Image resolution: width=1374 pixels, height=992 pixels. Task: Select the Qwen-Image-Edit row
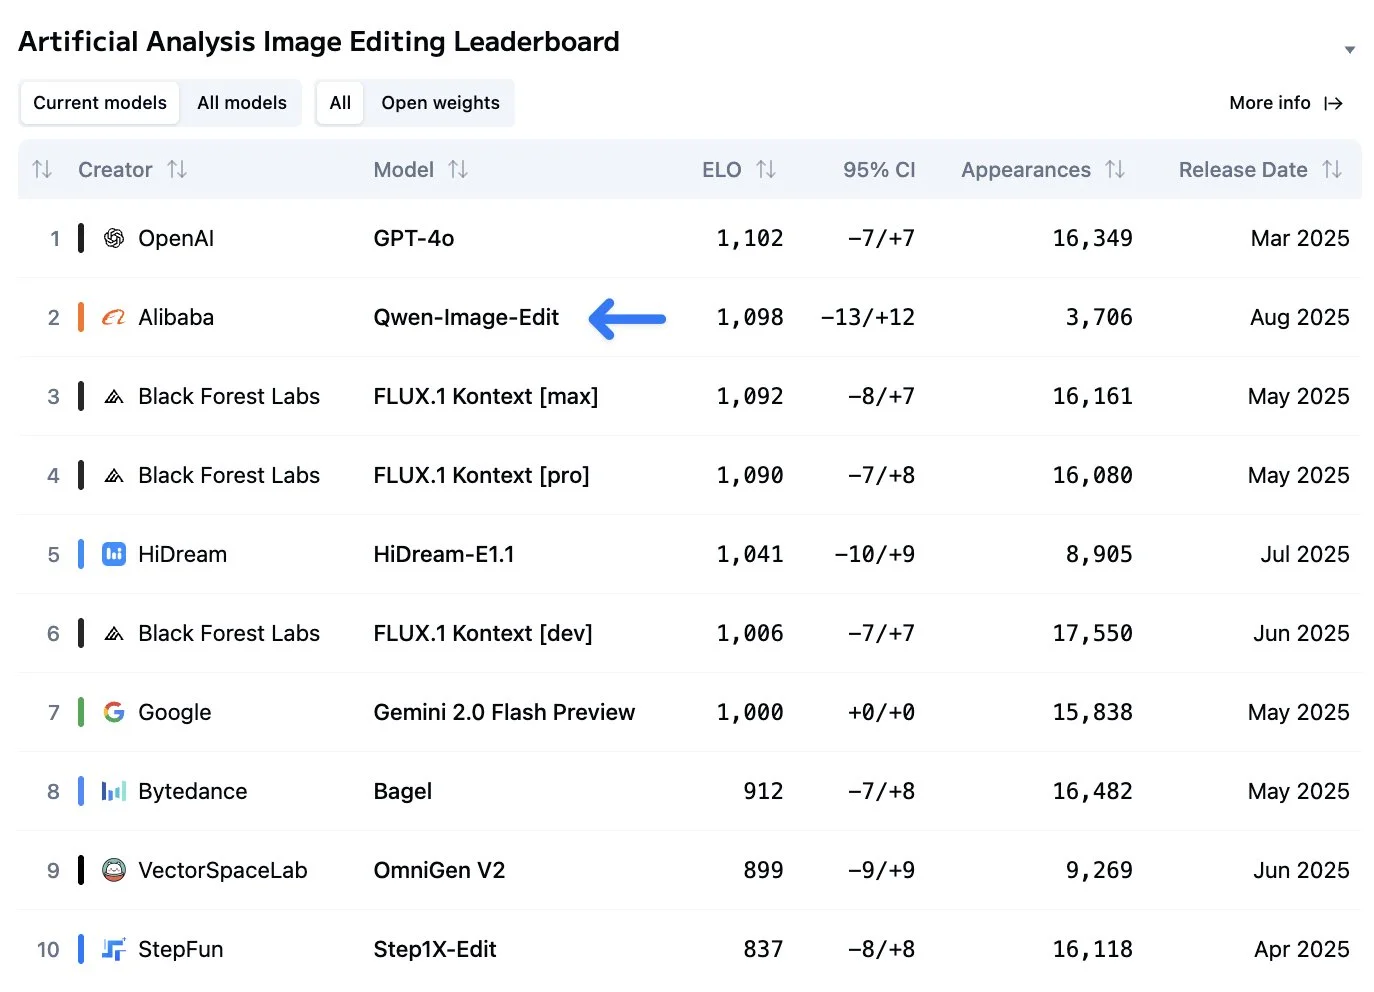click(x=466, y=317)
